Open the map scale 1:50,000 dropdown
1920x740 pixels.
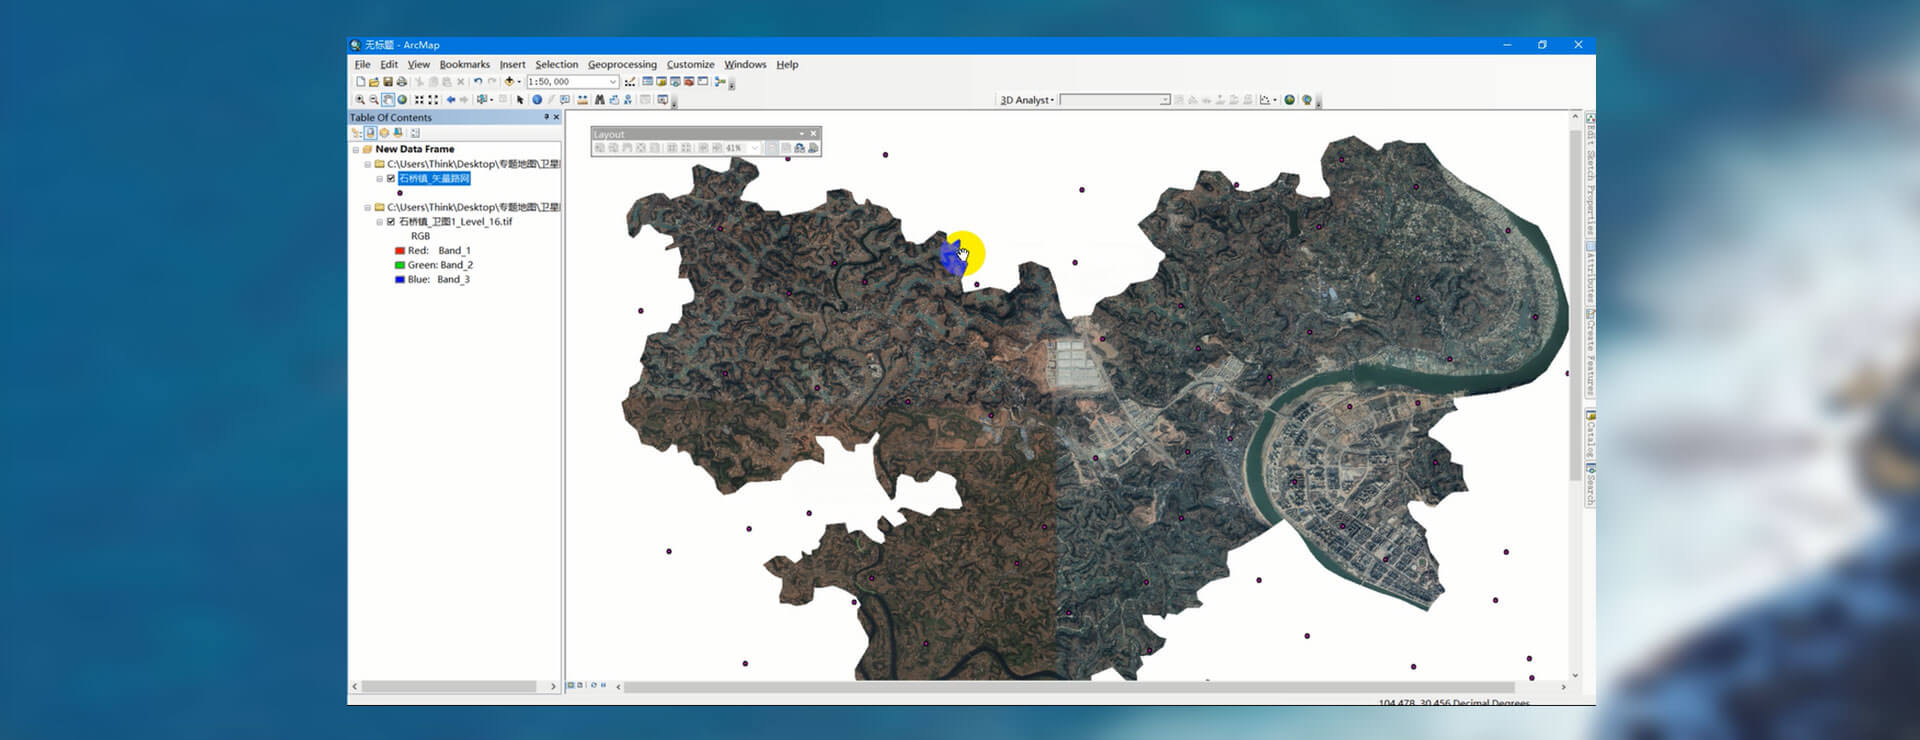pos(613,82)
